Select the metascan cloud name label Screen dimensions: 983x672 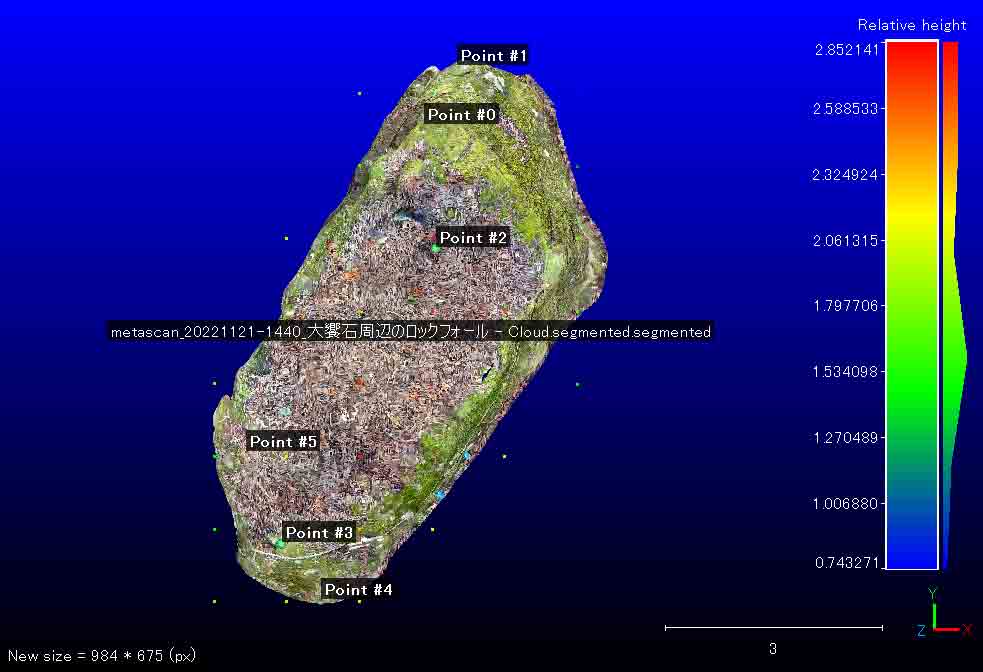click(x=411, y=332)
